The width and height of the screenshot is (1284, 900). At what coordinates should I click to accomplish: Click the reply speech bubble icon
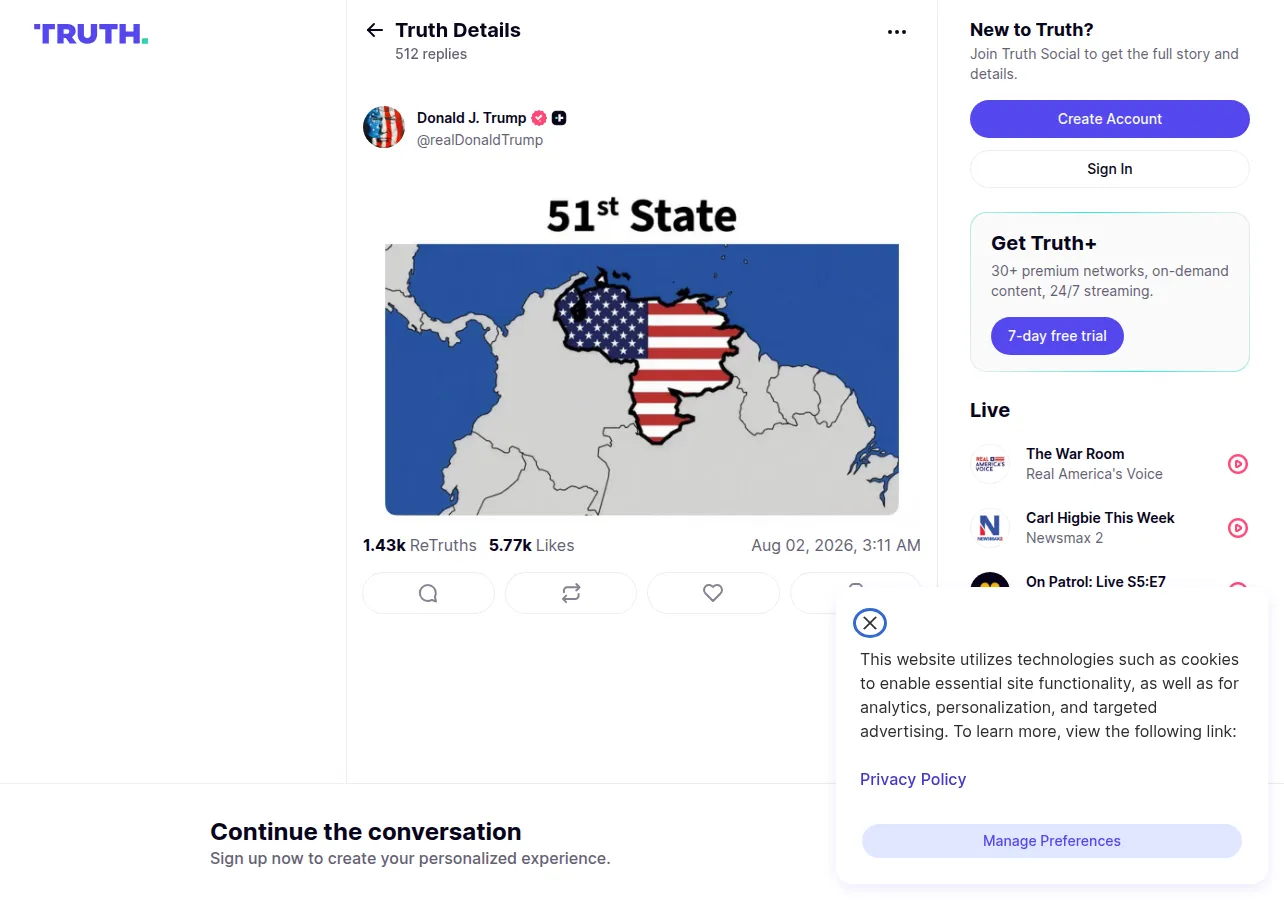pyautogui.click(x=428, y=593)
